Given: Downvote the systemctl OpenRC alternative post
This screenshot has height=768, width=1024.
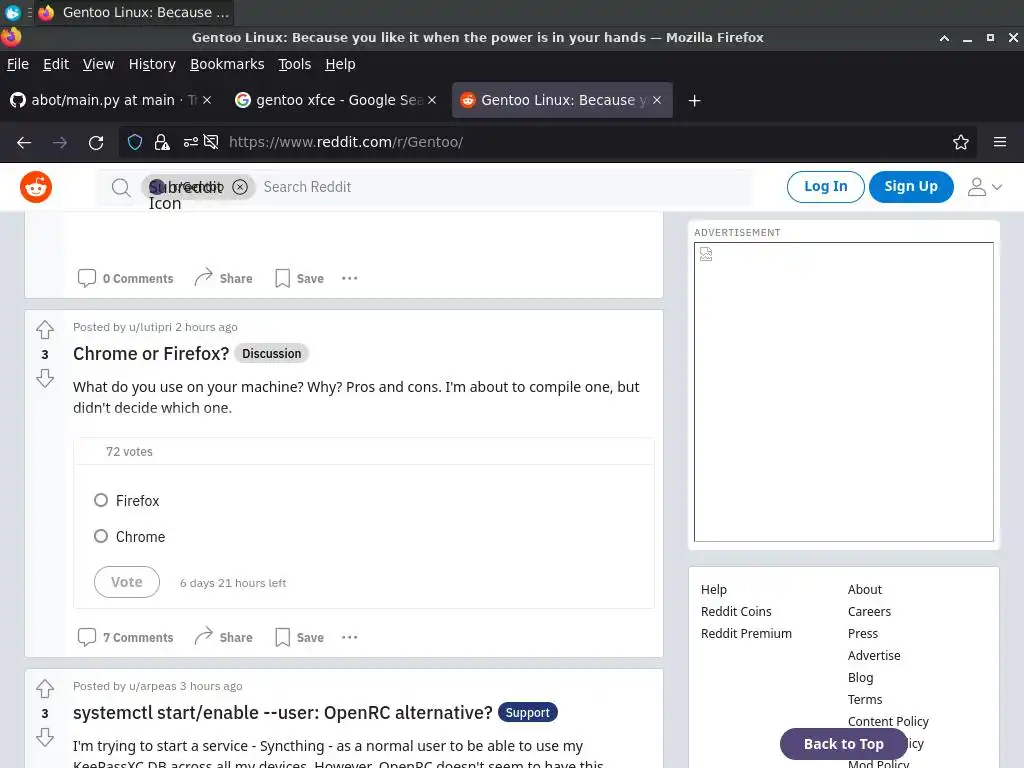Looking at the screenshot, I should (45, 737).
